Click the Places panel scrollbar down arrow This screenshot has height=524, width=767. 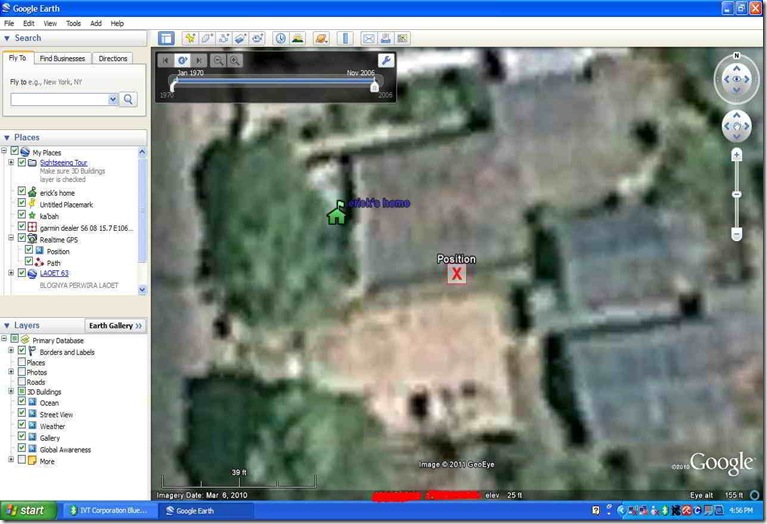tap(142, 289)
